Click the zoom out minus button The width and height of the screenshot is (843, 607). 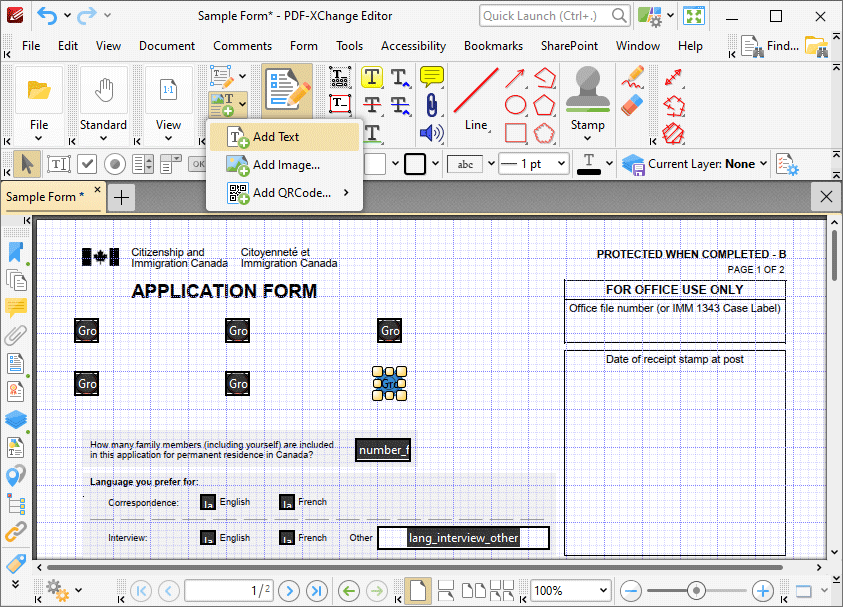[x=631, y=591]
